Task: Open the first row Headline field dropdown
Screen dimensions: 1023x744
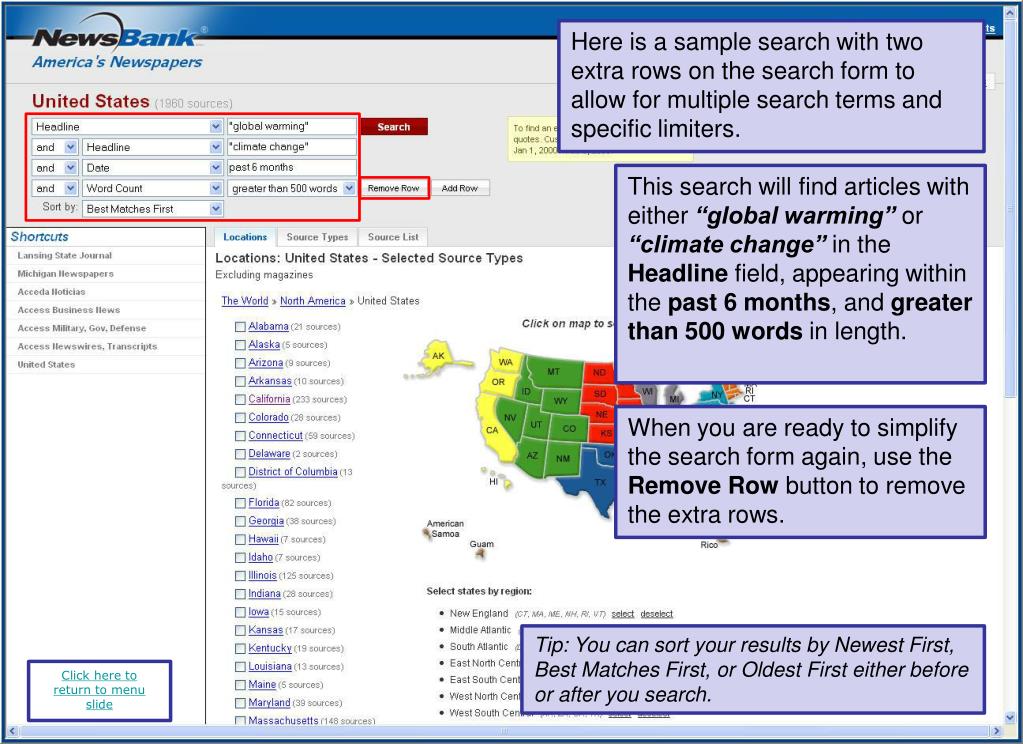Action: point(216,127)
